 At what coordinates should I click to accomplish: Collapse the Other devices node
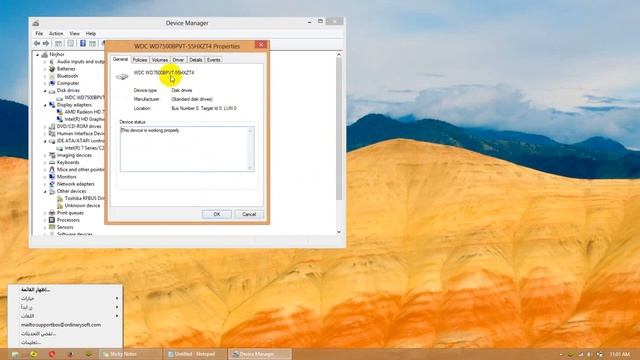click(45, 191)
